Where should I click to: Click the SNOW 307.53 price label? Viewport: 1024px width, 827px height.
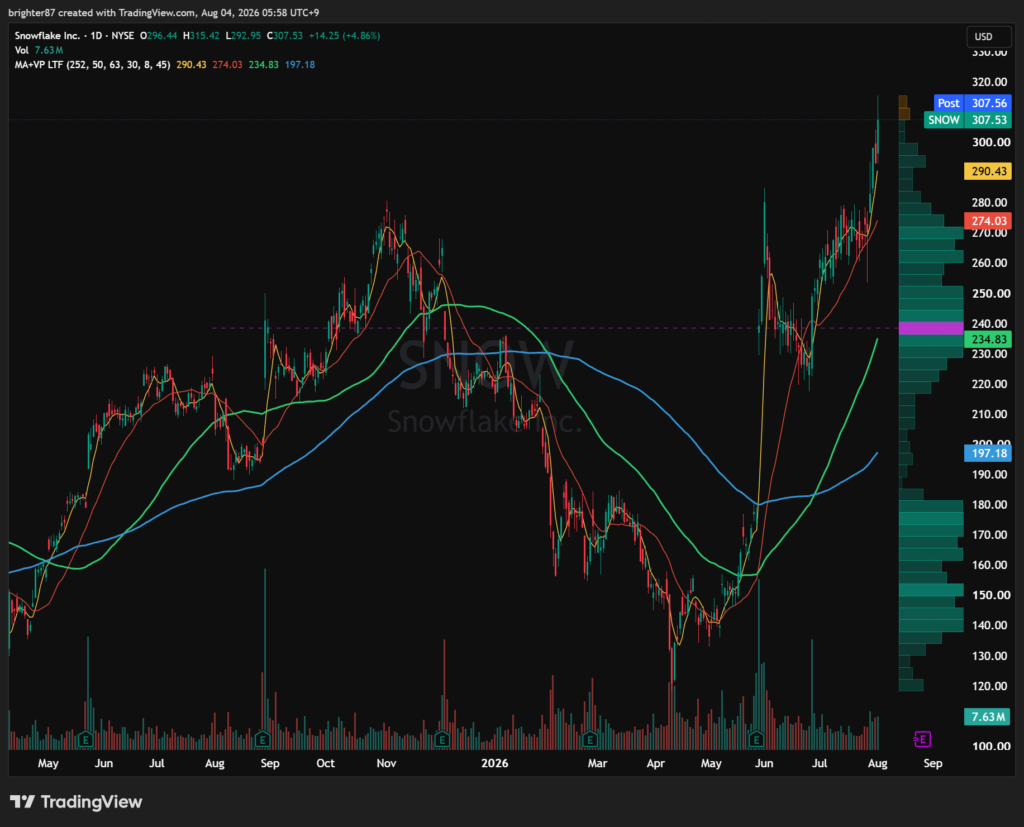968,120
